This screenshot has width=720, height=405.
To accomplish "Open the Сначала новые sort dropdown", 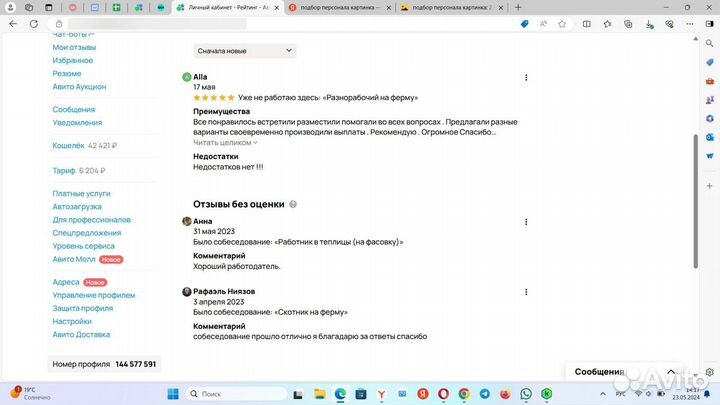I will click(244, 51).
